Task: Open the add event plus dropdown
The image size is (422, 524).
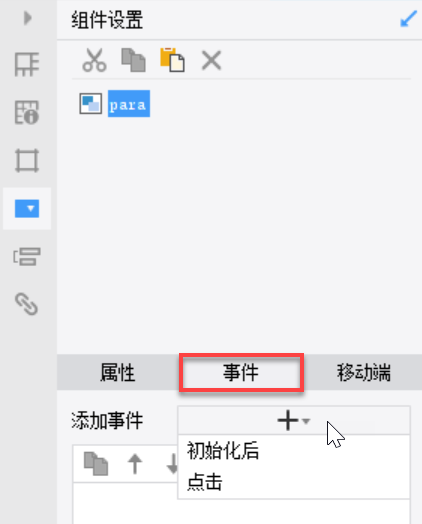Action: tap(294, 420)
